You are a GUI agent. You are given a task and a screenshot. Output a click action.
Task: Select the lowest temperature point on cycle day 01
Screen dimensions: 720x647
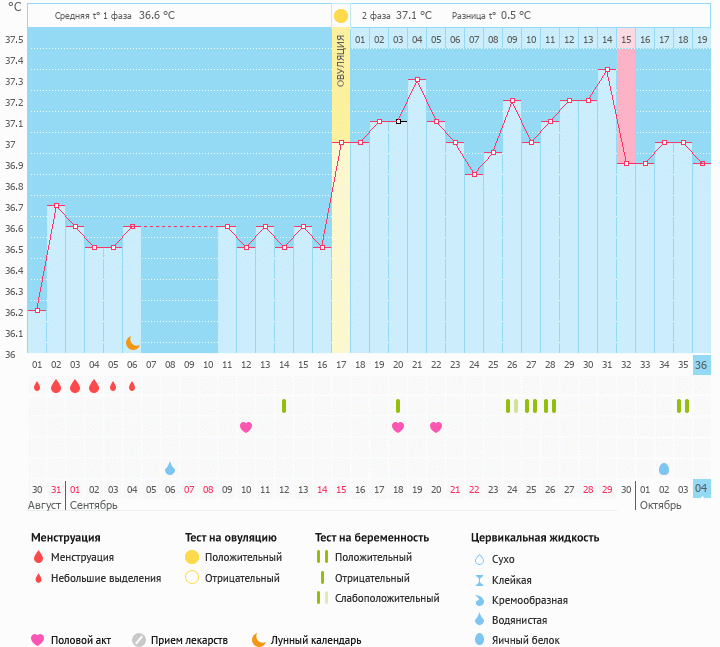(x=37, y=310)
